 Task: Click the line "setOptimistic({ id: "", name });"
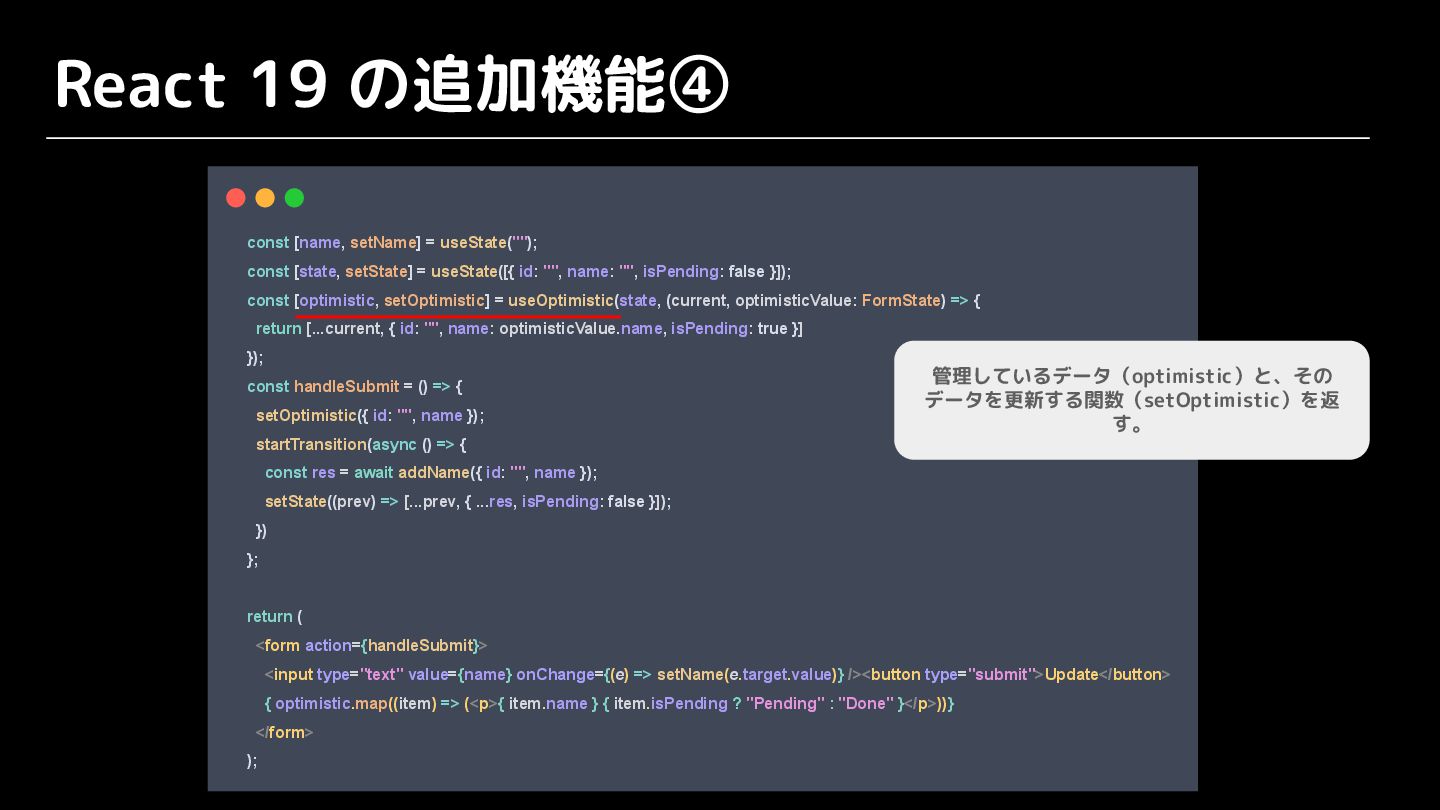point(370,415)
